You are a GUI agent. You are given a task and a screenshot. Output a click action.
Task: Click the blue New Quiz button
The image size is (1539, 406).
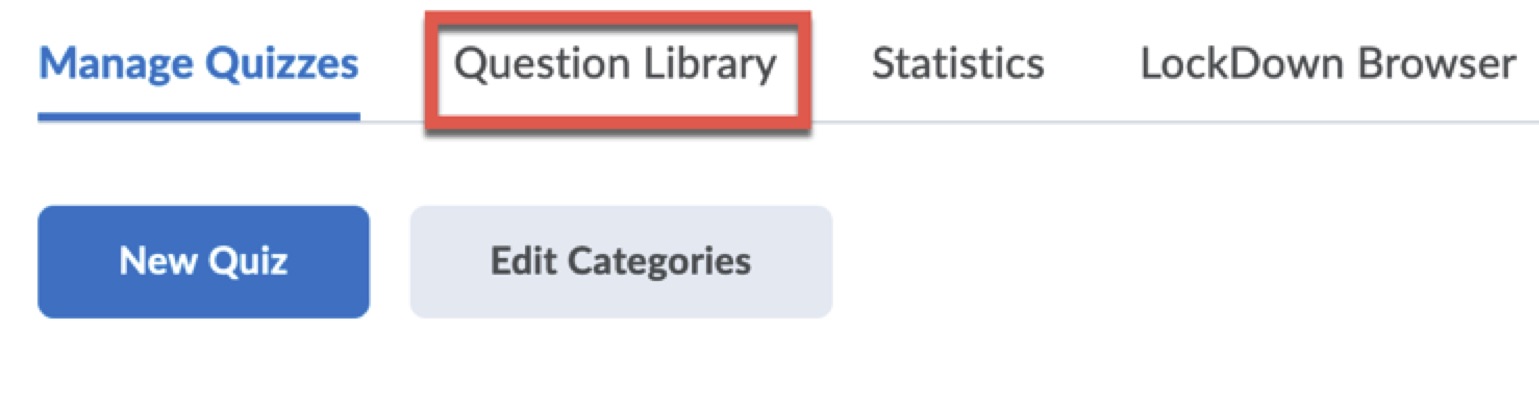tap(203, 262)
